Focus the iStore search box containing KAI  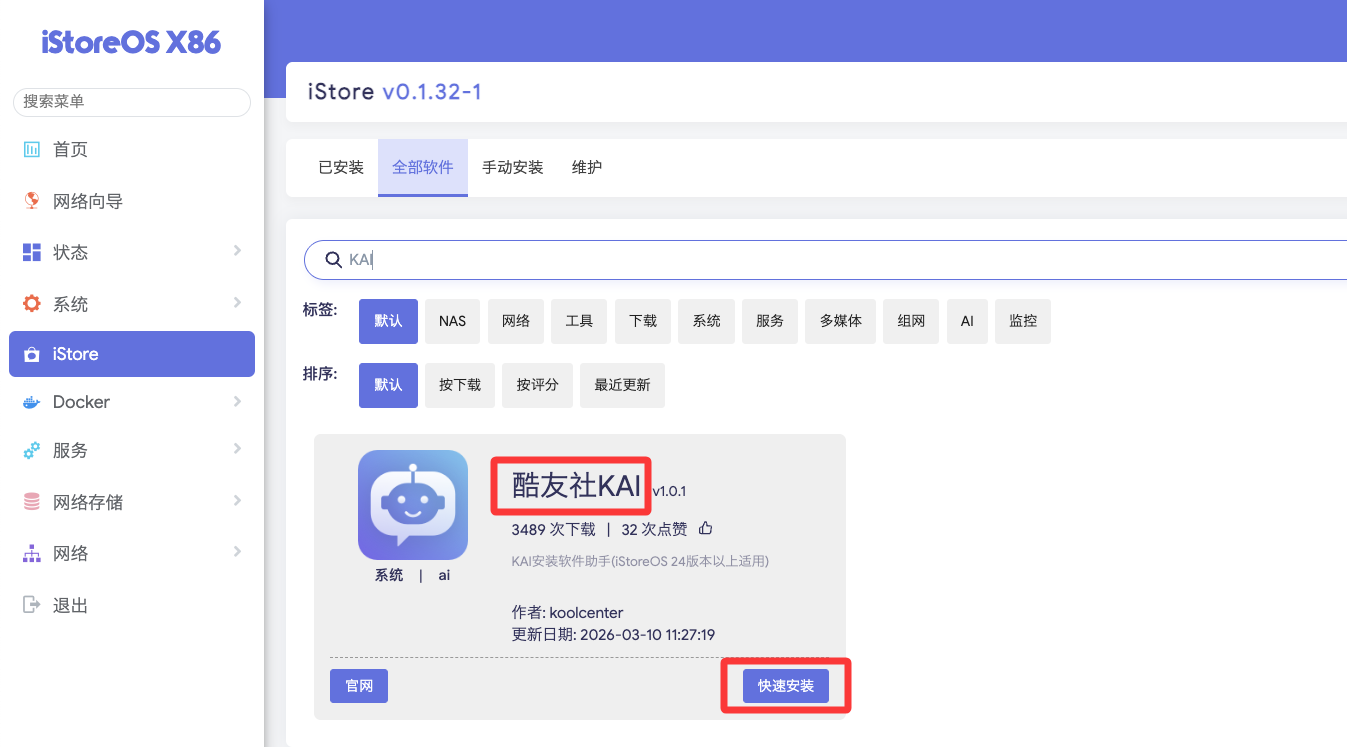tap(800, 260)
